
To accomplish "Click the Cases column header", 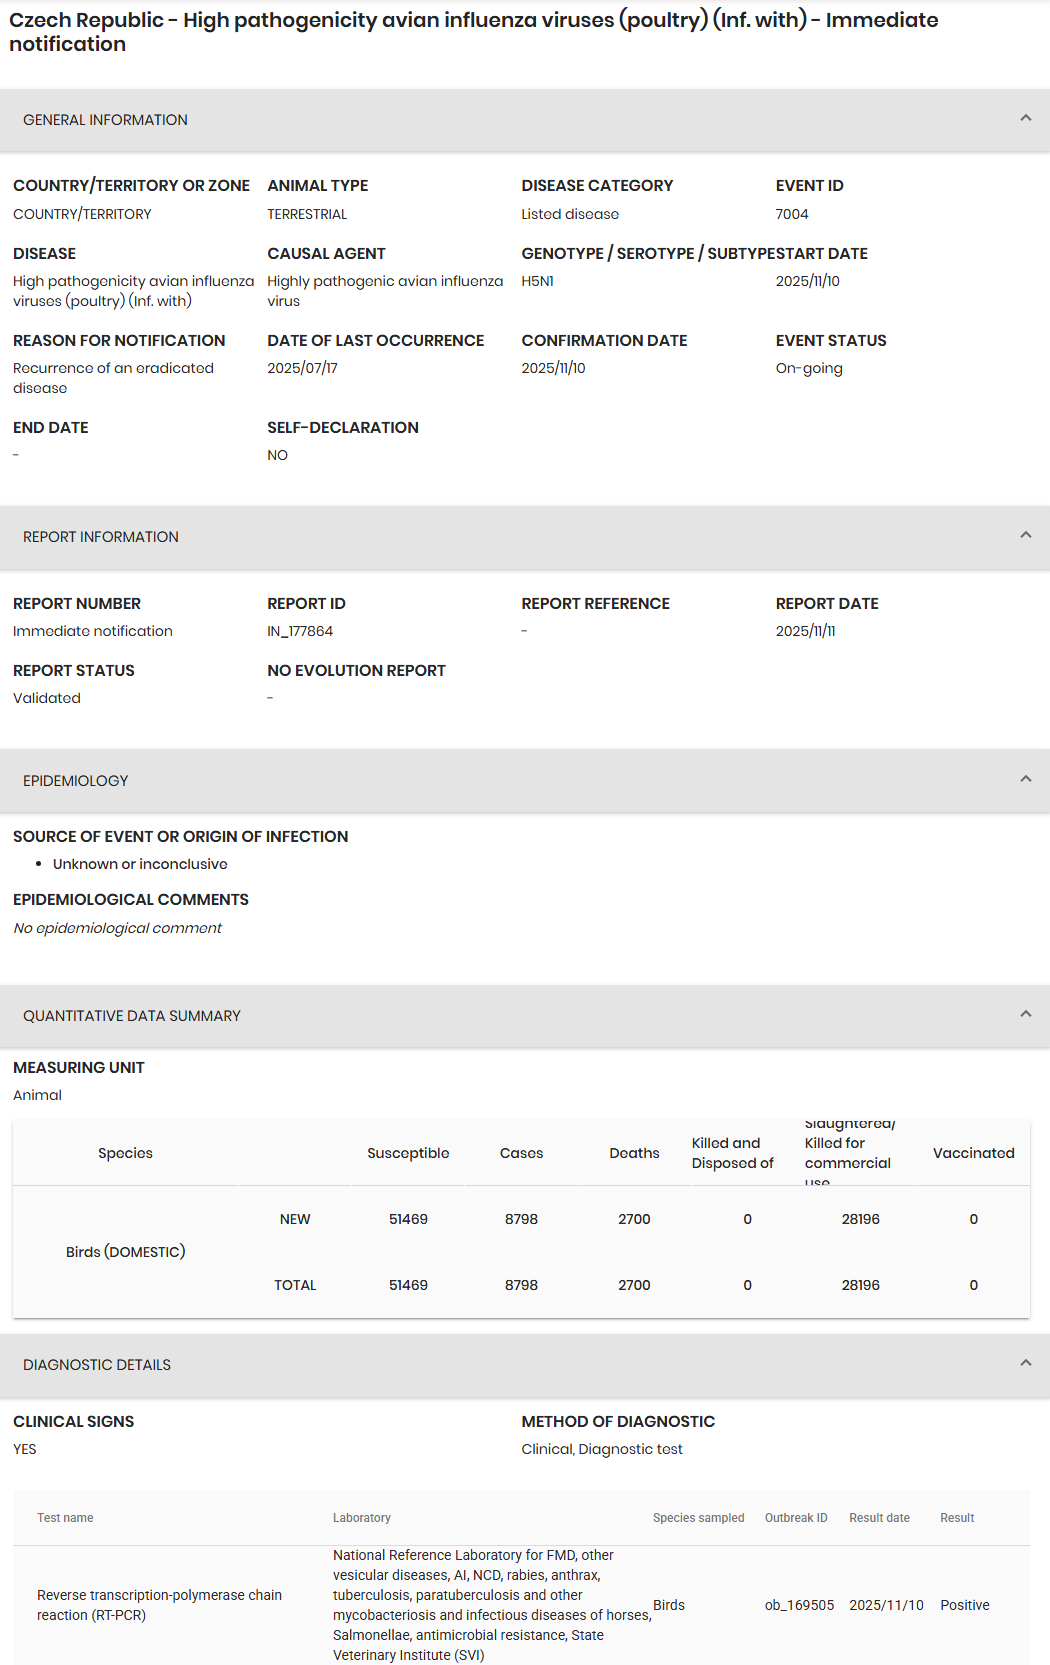I will [521, 1153].
